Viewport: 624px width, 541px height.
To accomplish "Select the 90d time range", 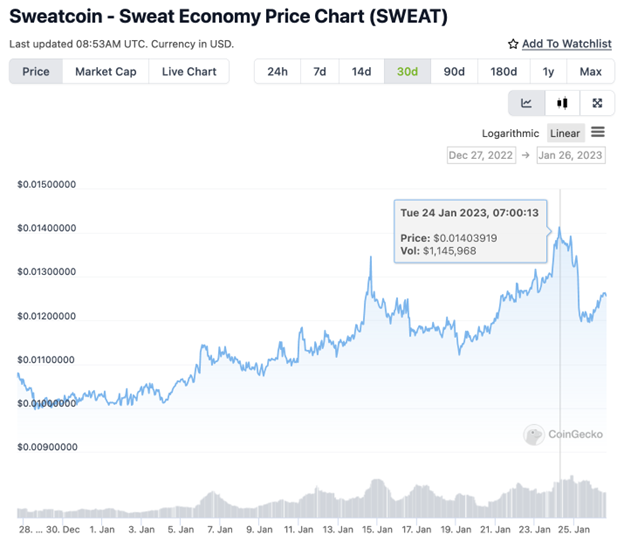I will pos(454,72).
